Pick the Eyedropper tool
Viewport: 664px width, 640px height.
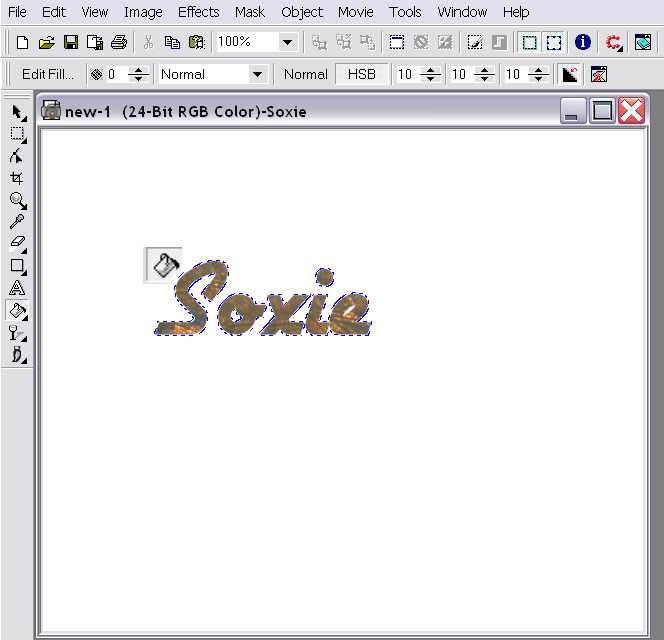coord(17,222)
